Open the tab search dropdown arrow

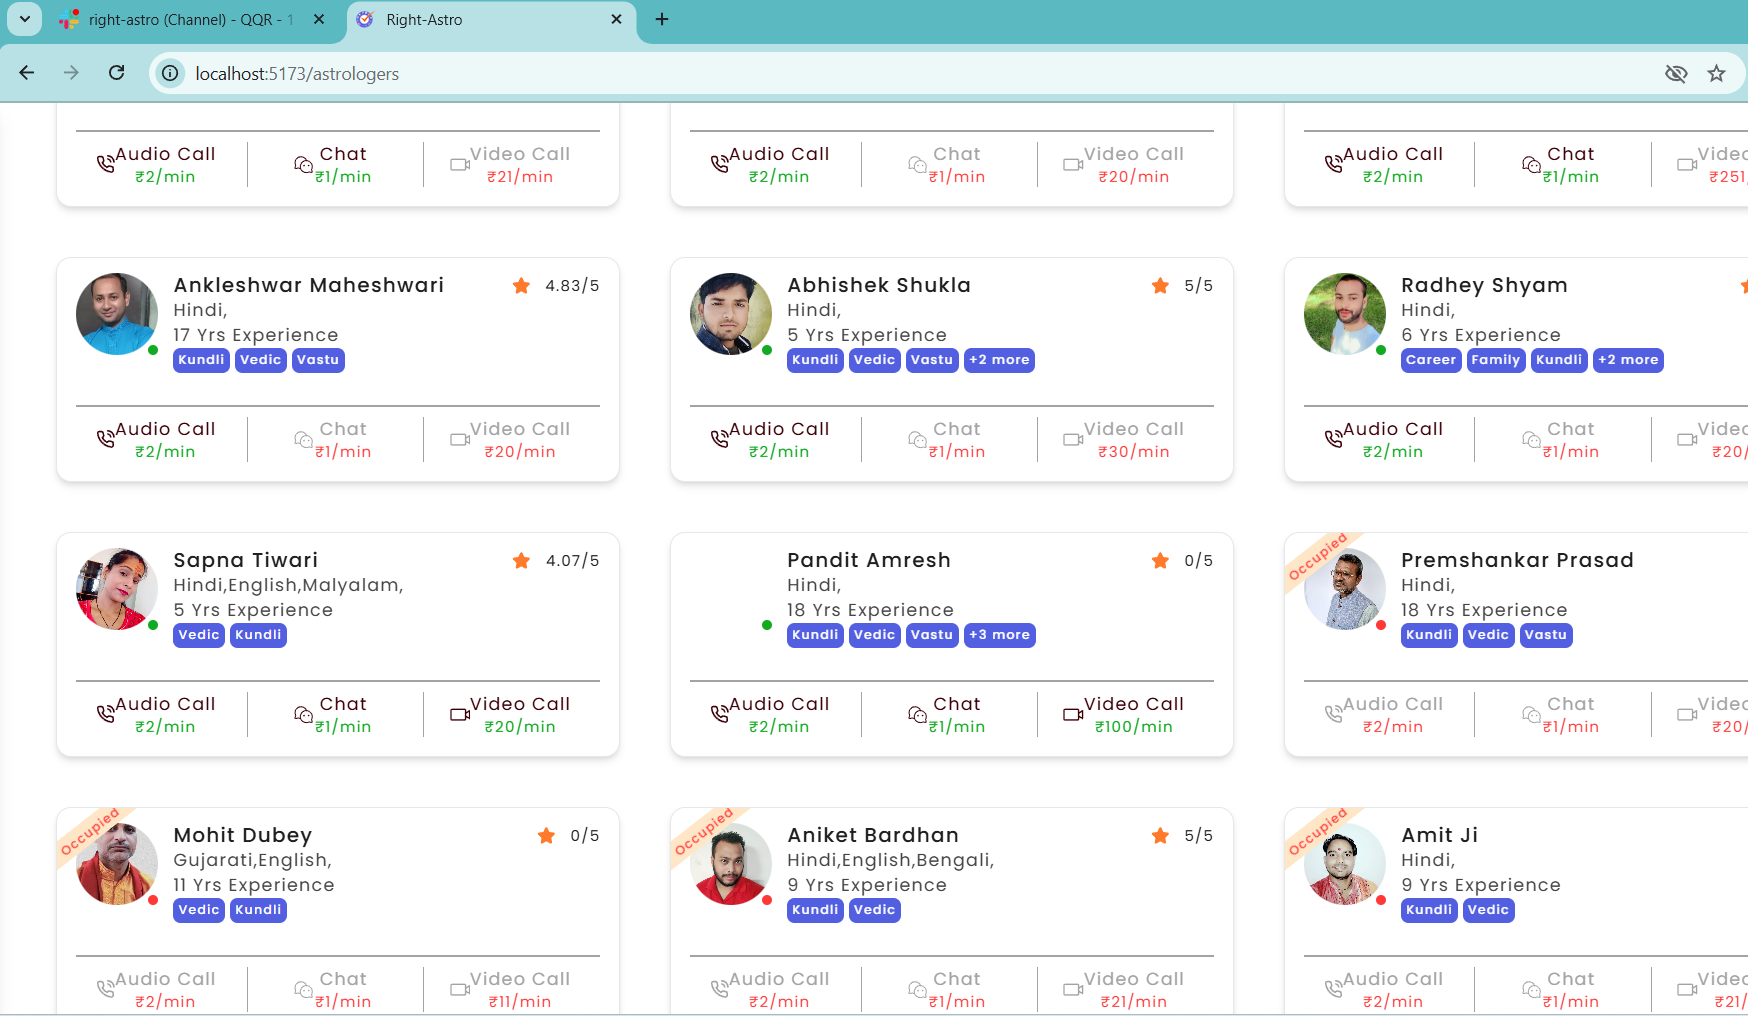(x=24, y=19)
